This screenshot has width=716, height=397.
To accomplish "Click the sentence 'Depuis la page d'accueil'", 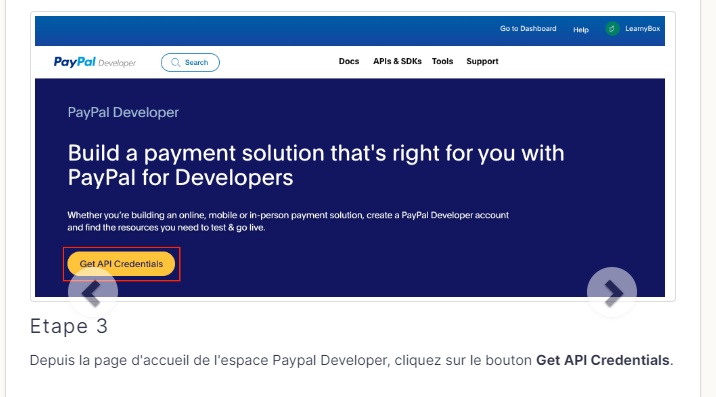I will tap(351, 360).
